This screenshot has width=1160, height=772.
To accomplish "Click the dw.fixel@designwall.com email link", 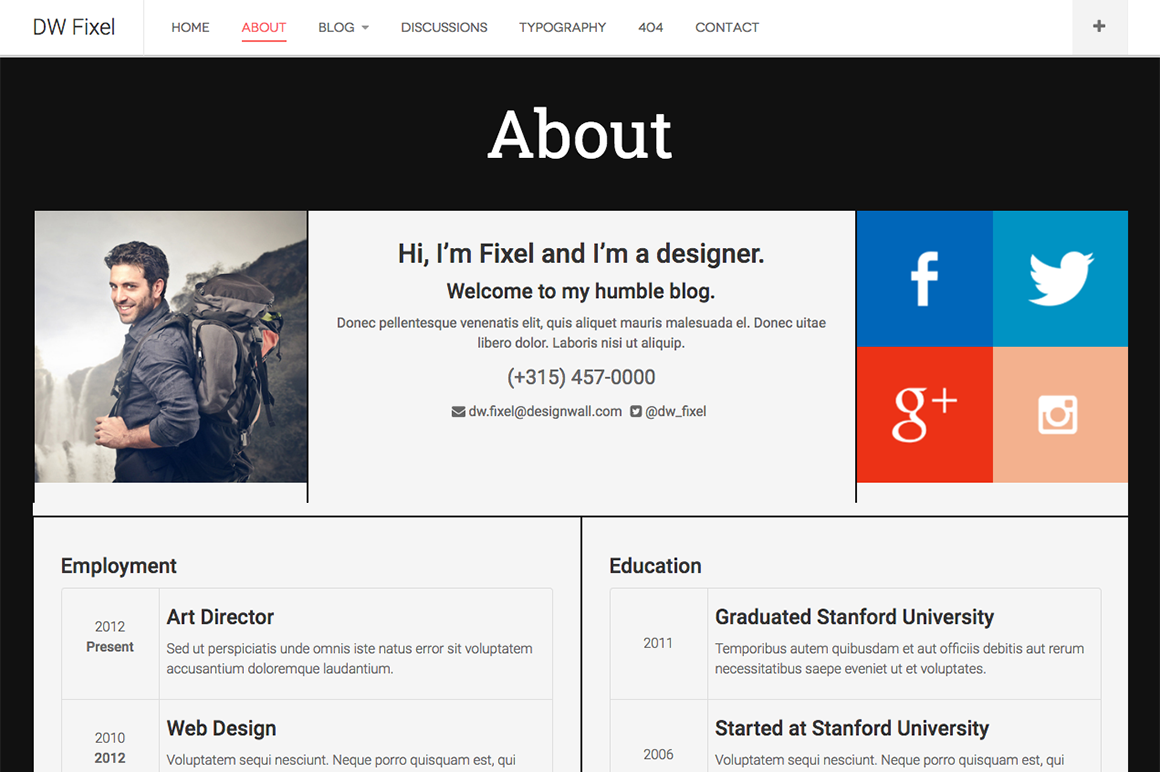I will click(545, 411).
